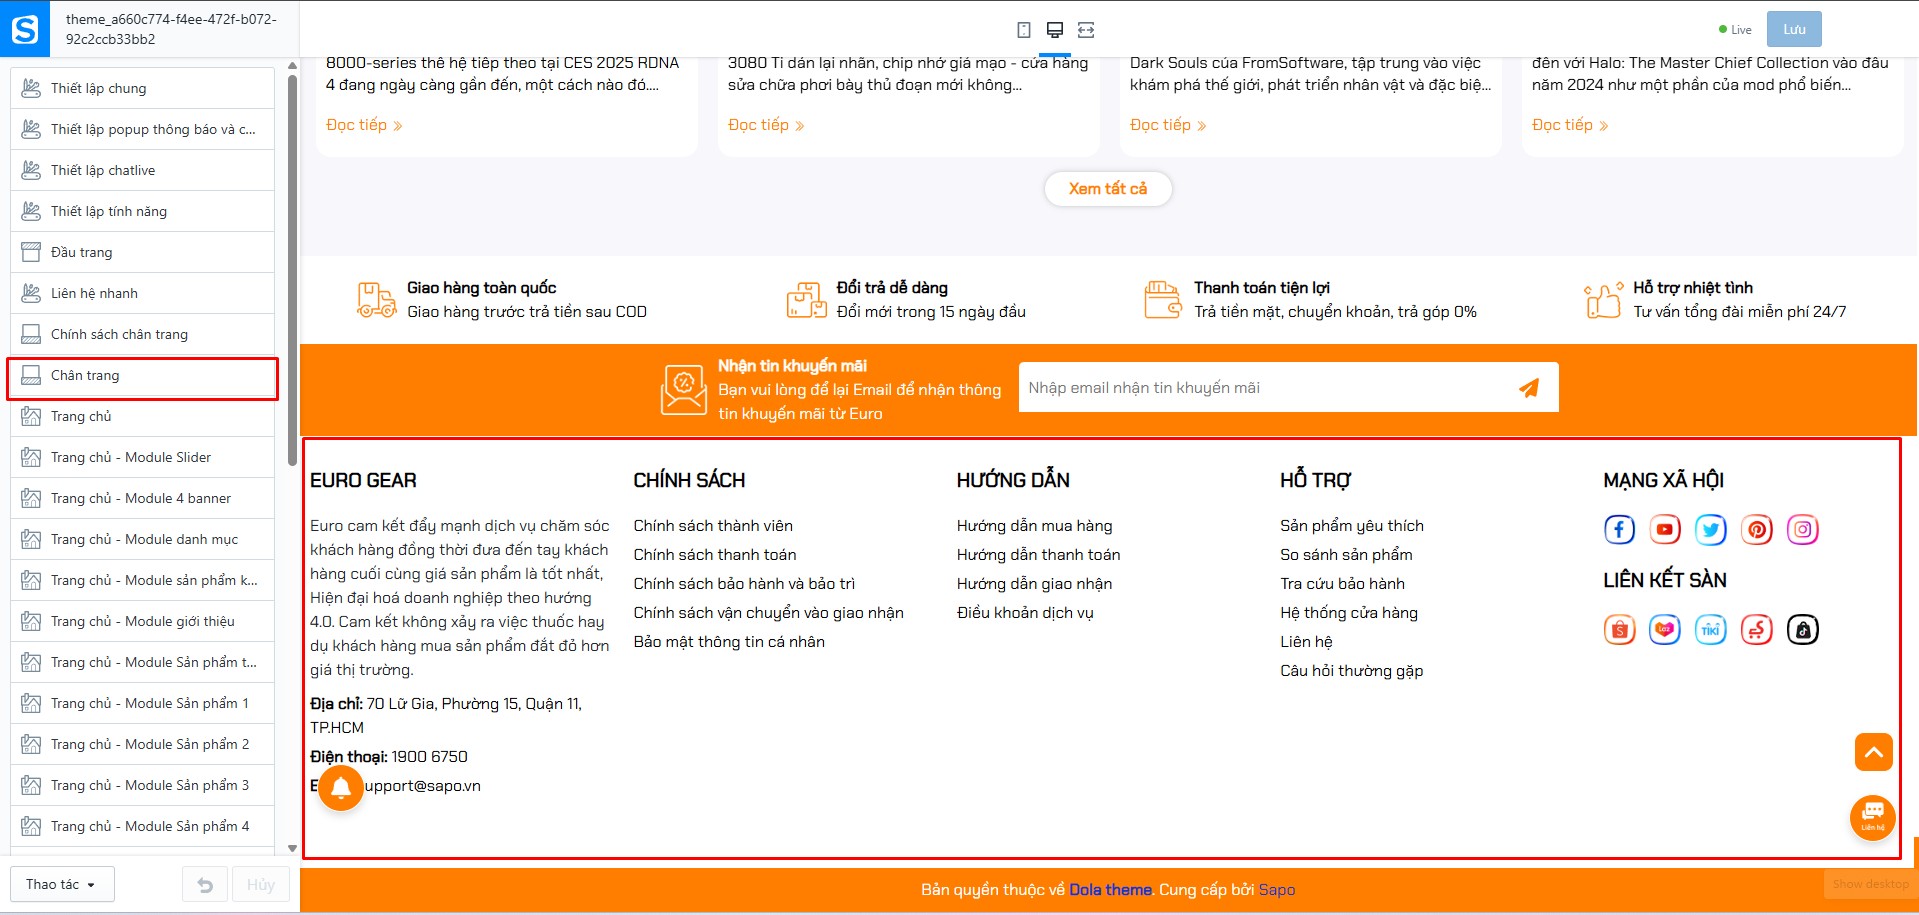Open Trang chủ - Module danh mục
This screenshot has width=1919, height=915.
pos(142,539)
